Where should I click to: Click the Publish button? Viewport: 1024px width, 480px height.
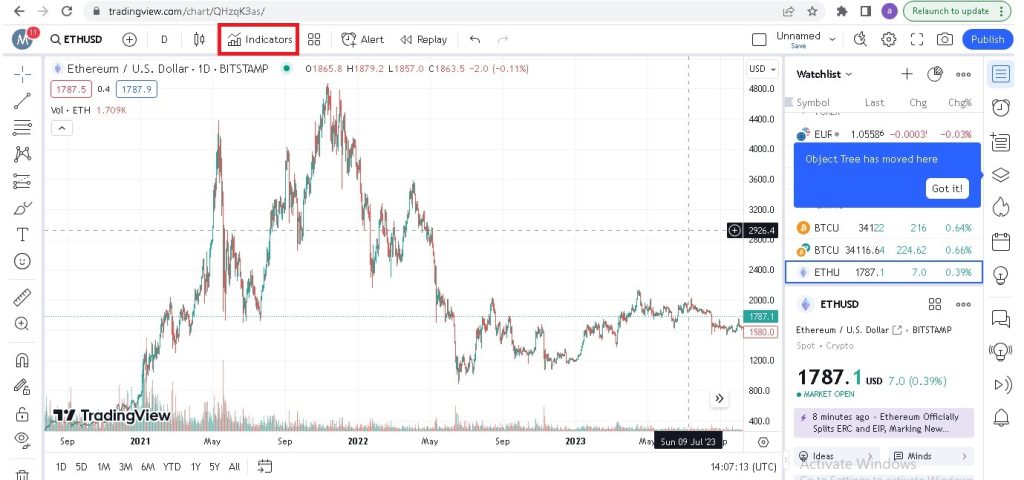(986, 39)
